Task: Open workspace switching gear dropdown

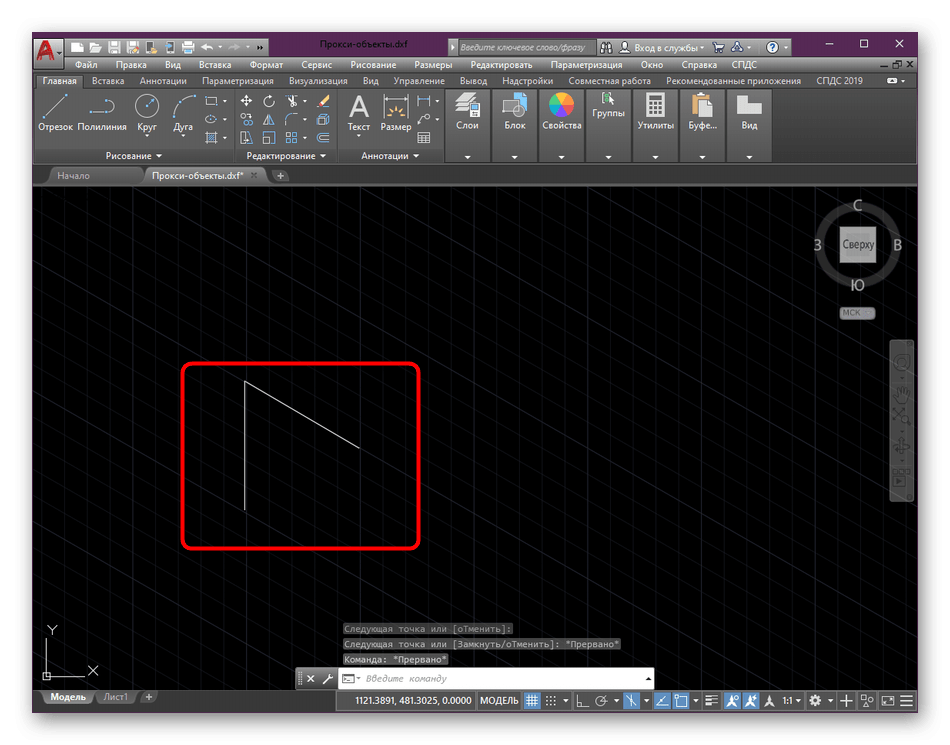Action: click(820, 700)
